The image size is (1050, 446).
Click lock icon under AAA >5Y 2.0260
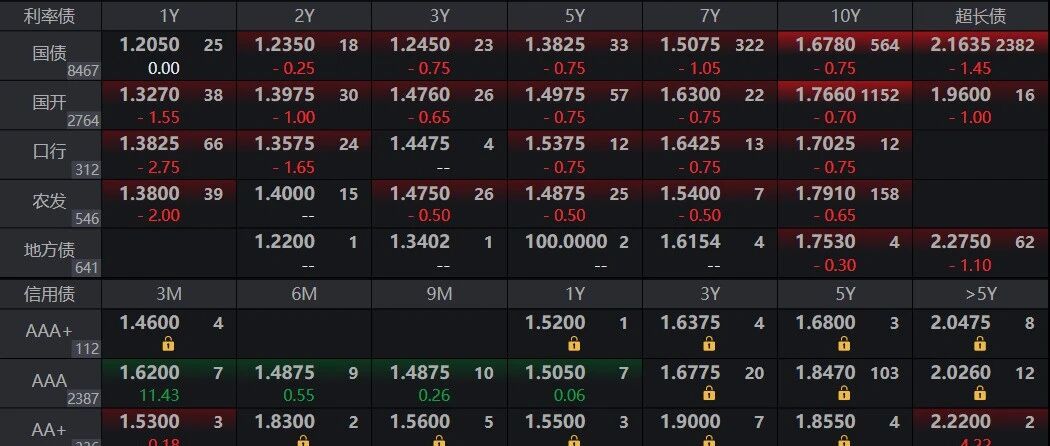click(x=980, y=394)
